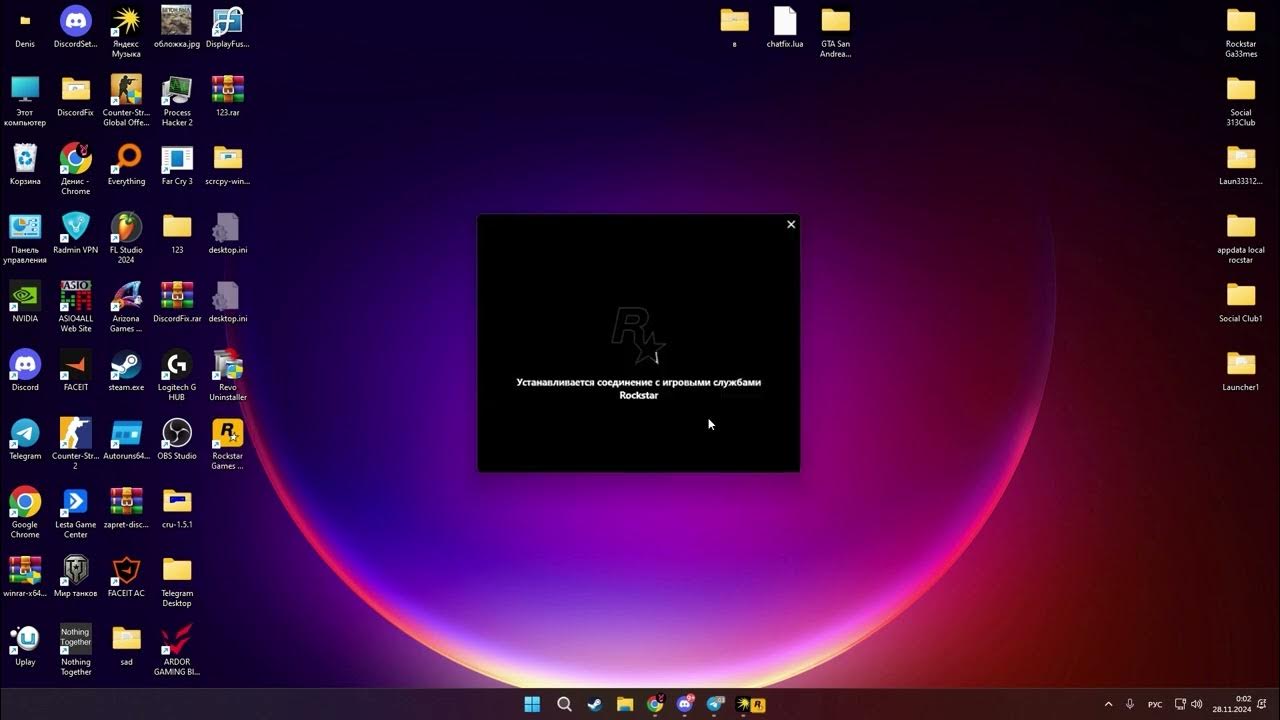Image resolution: width=1280 pixels, height=720 pixels.
Task: Open Nothing Together shortcut
Action: pyautogui.click(x=76, y=649)
